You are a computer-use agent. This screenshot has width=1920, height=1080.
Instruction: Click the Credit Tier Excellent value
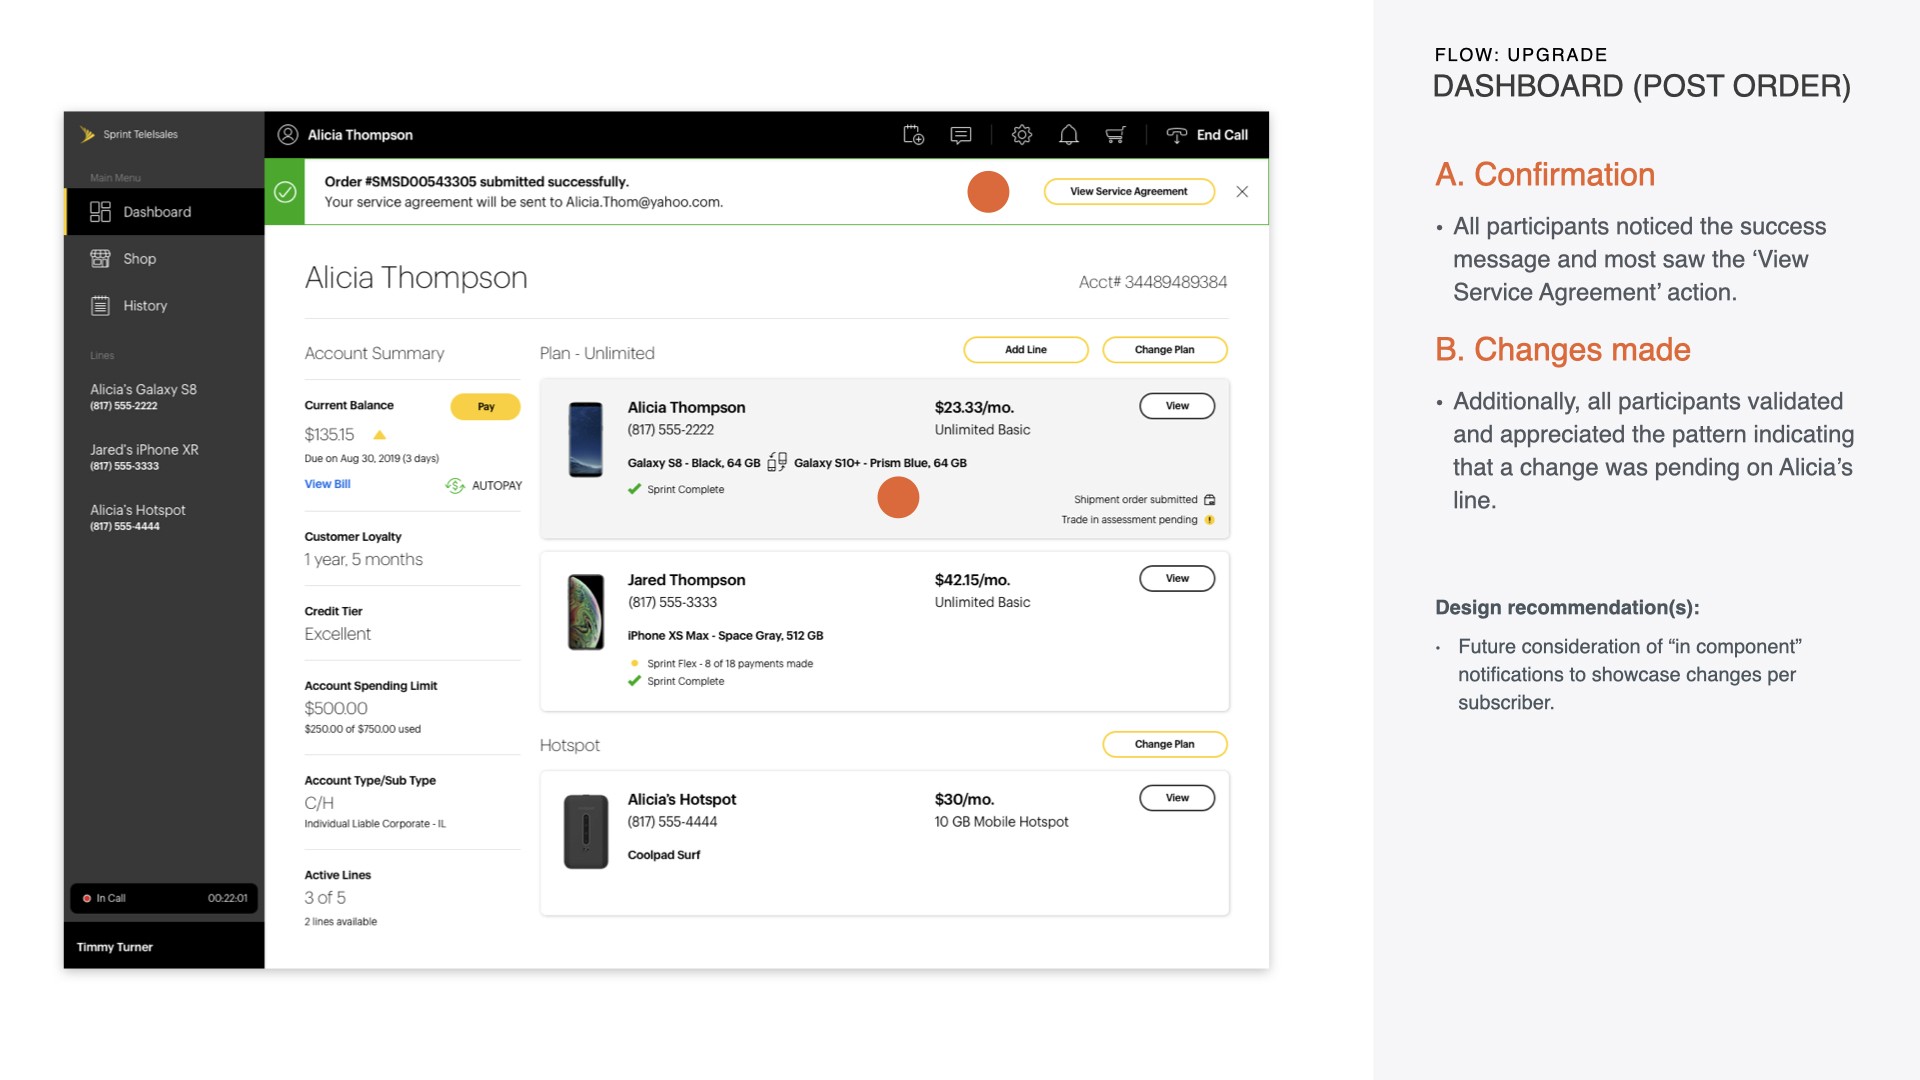pos(337,634)
